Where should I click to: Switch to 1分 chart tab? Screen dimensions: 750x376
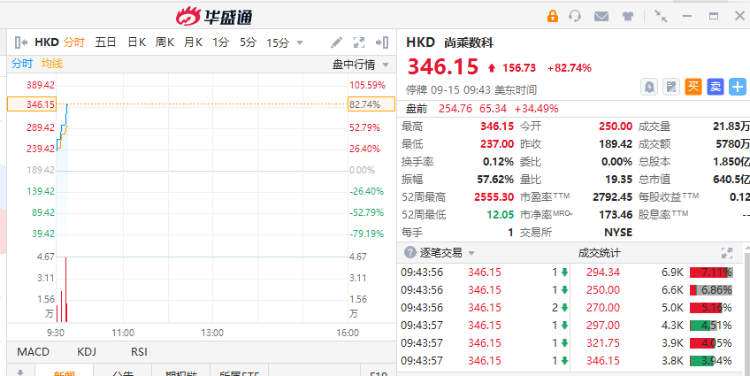(x=221, y=43)
